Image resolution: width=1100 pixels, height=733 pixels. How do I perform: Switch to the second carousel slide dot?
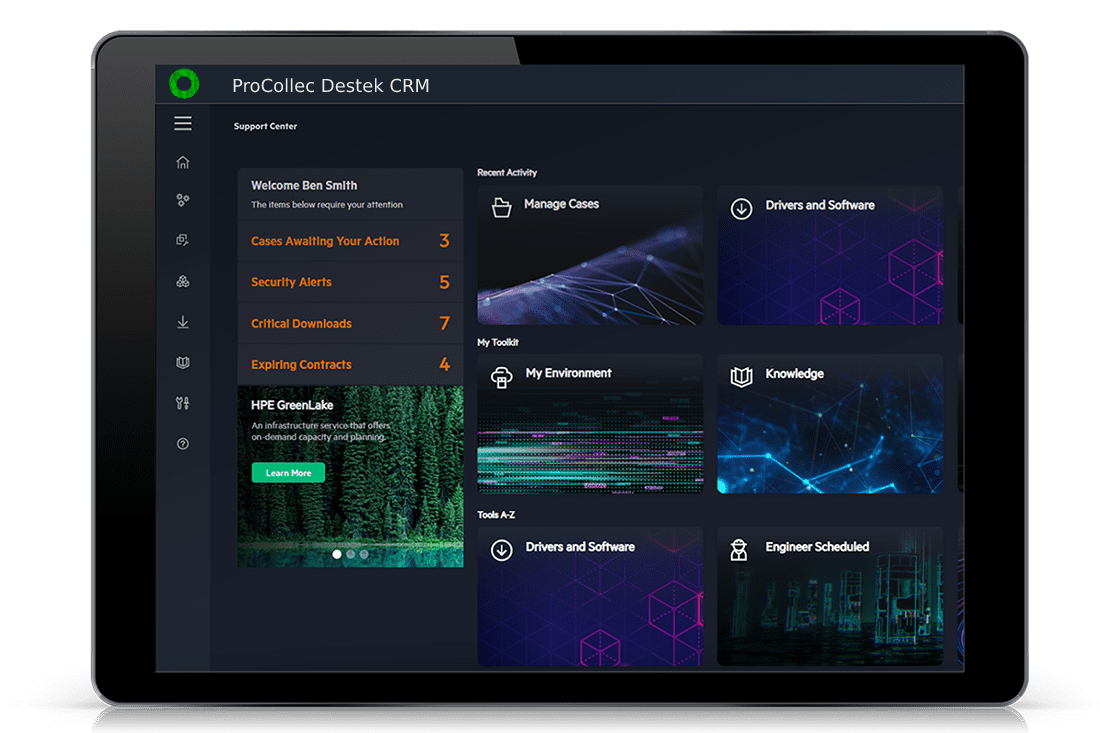coord(350,554)
